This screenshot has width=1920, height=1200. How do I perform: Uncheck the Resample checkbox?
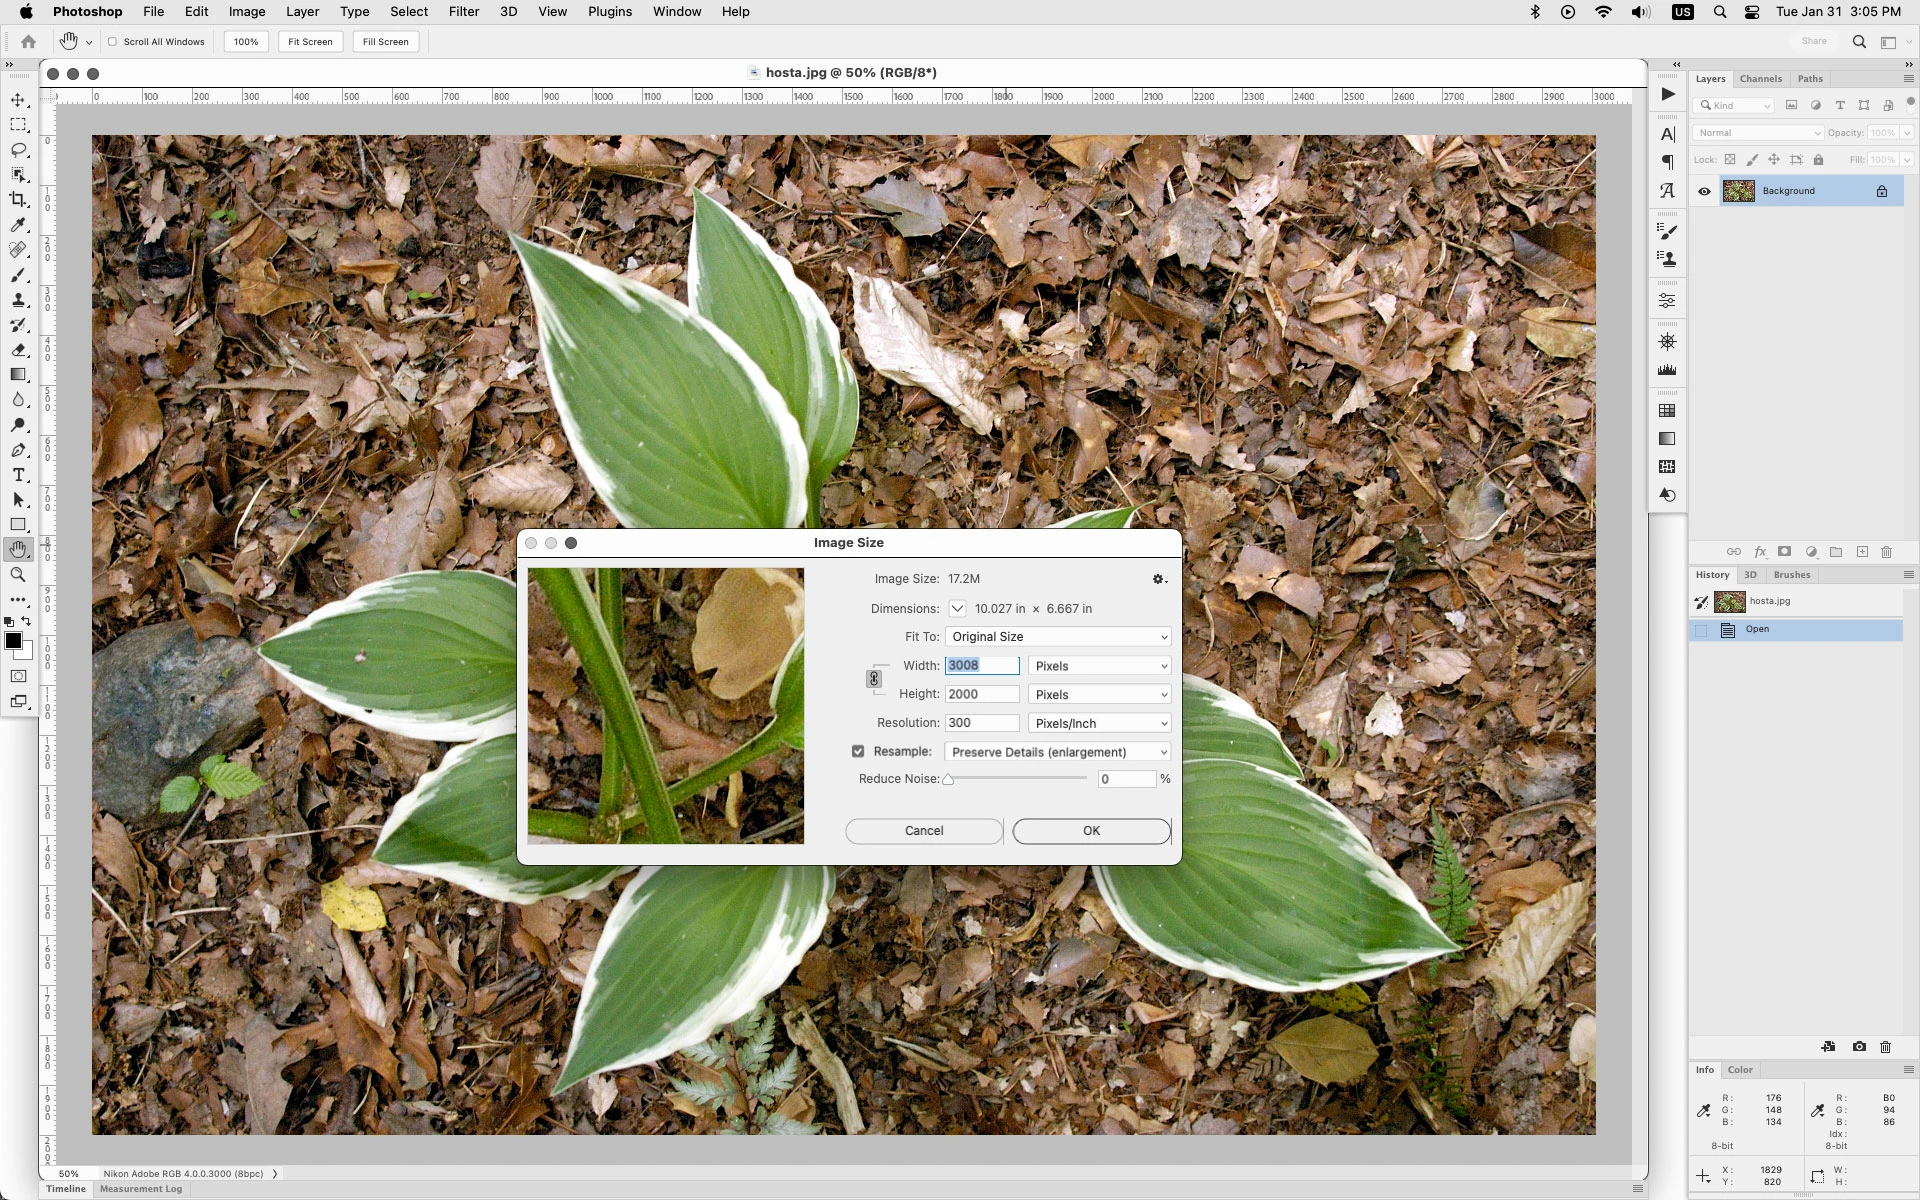tap(858, 751)
